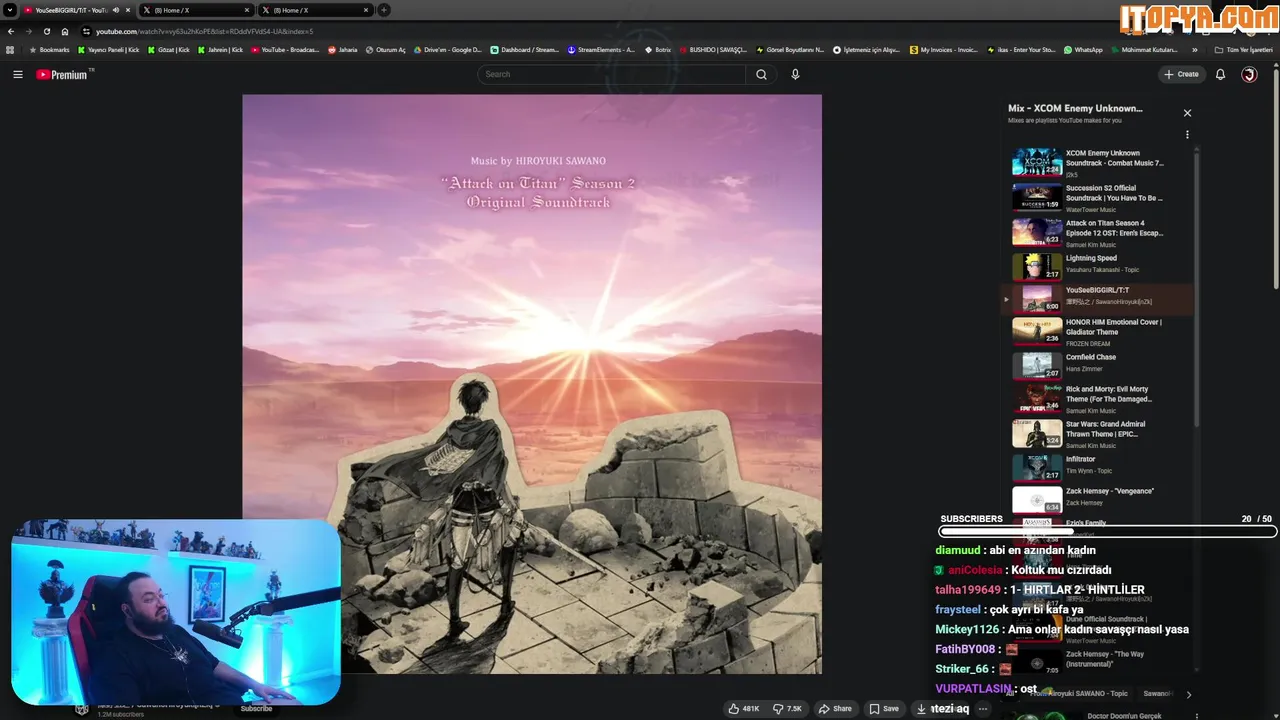The height and width of the screenshot is (720, 1280).
Task: Open the WhatsApp bookmark
Action: coord(1083,49)
